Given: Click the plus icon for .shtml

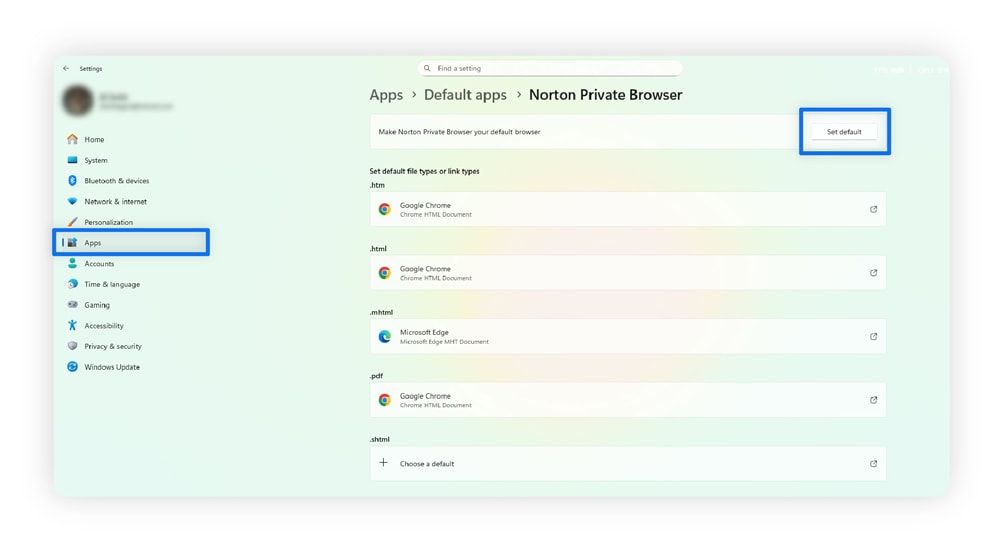Looking at the screenshot, I should coord(383,463).
